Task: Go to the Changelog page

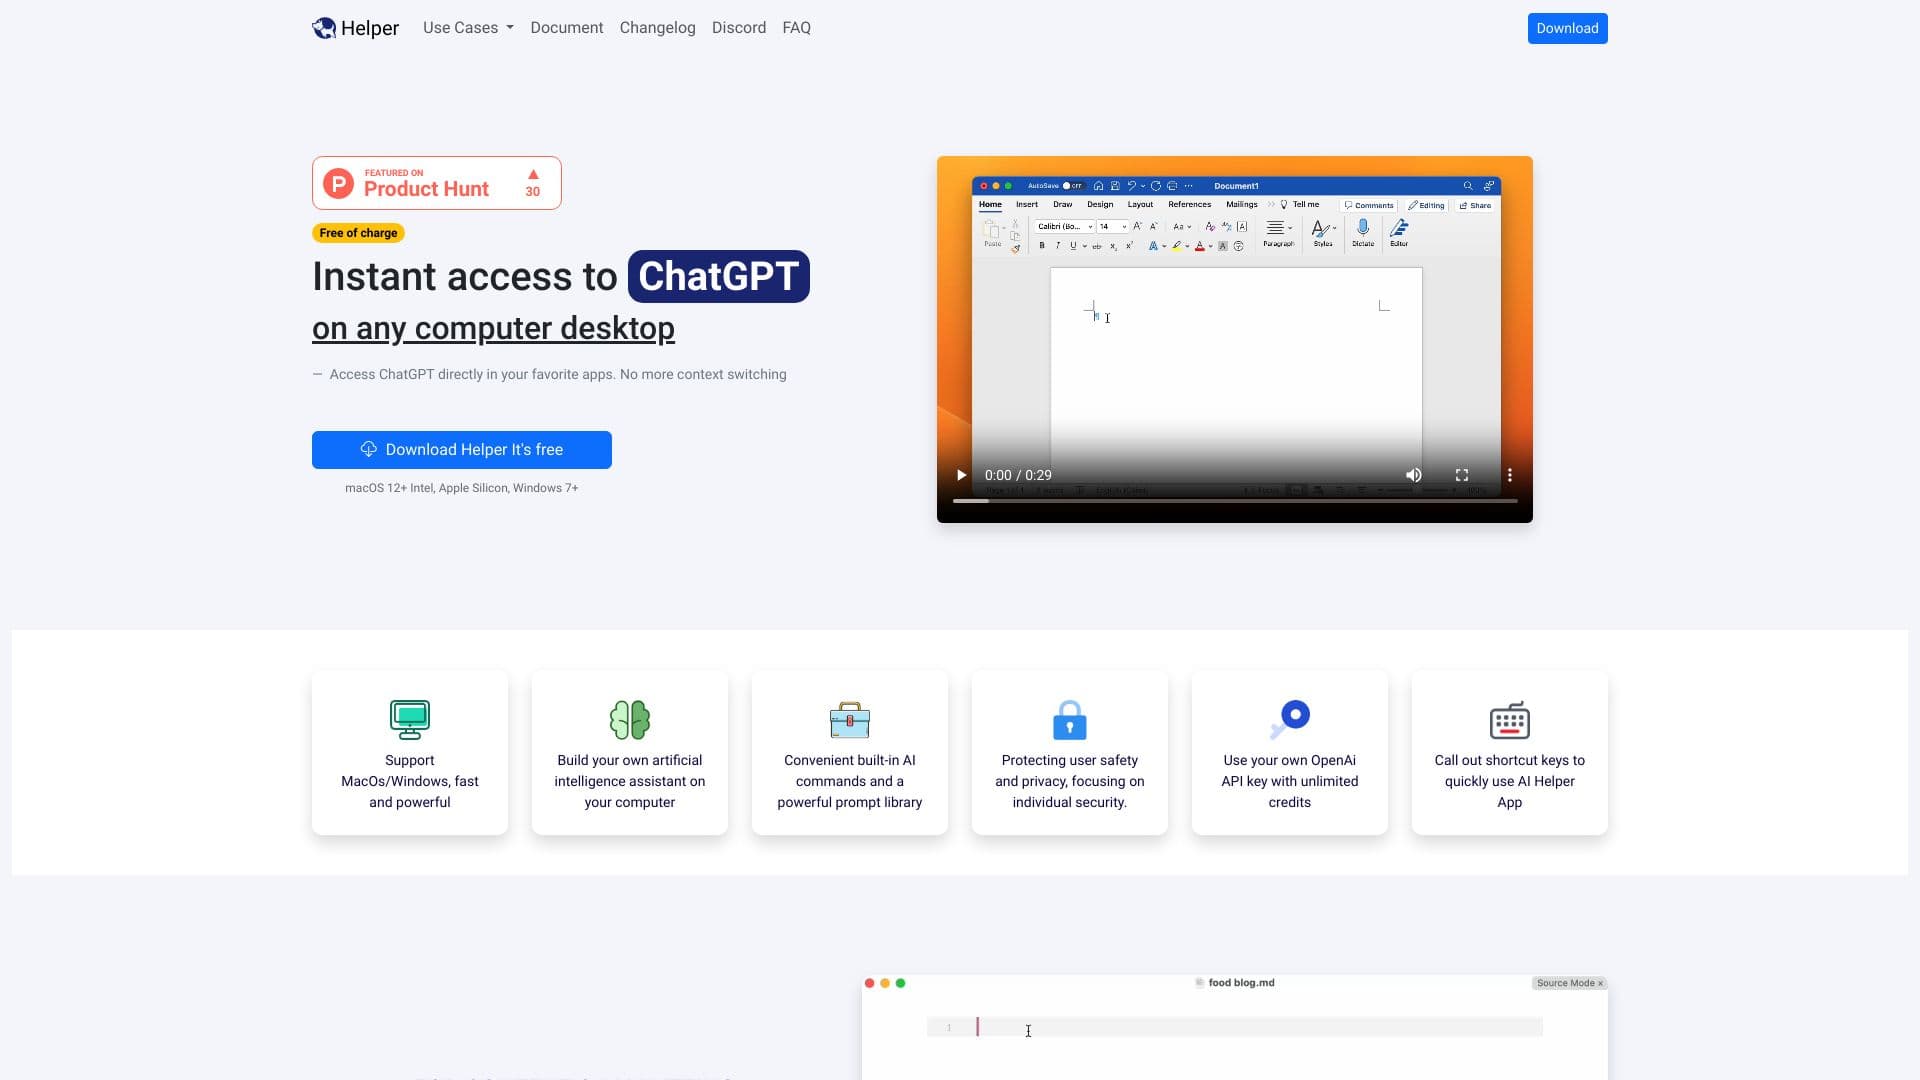Action: [657, 28]
